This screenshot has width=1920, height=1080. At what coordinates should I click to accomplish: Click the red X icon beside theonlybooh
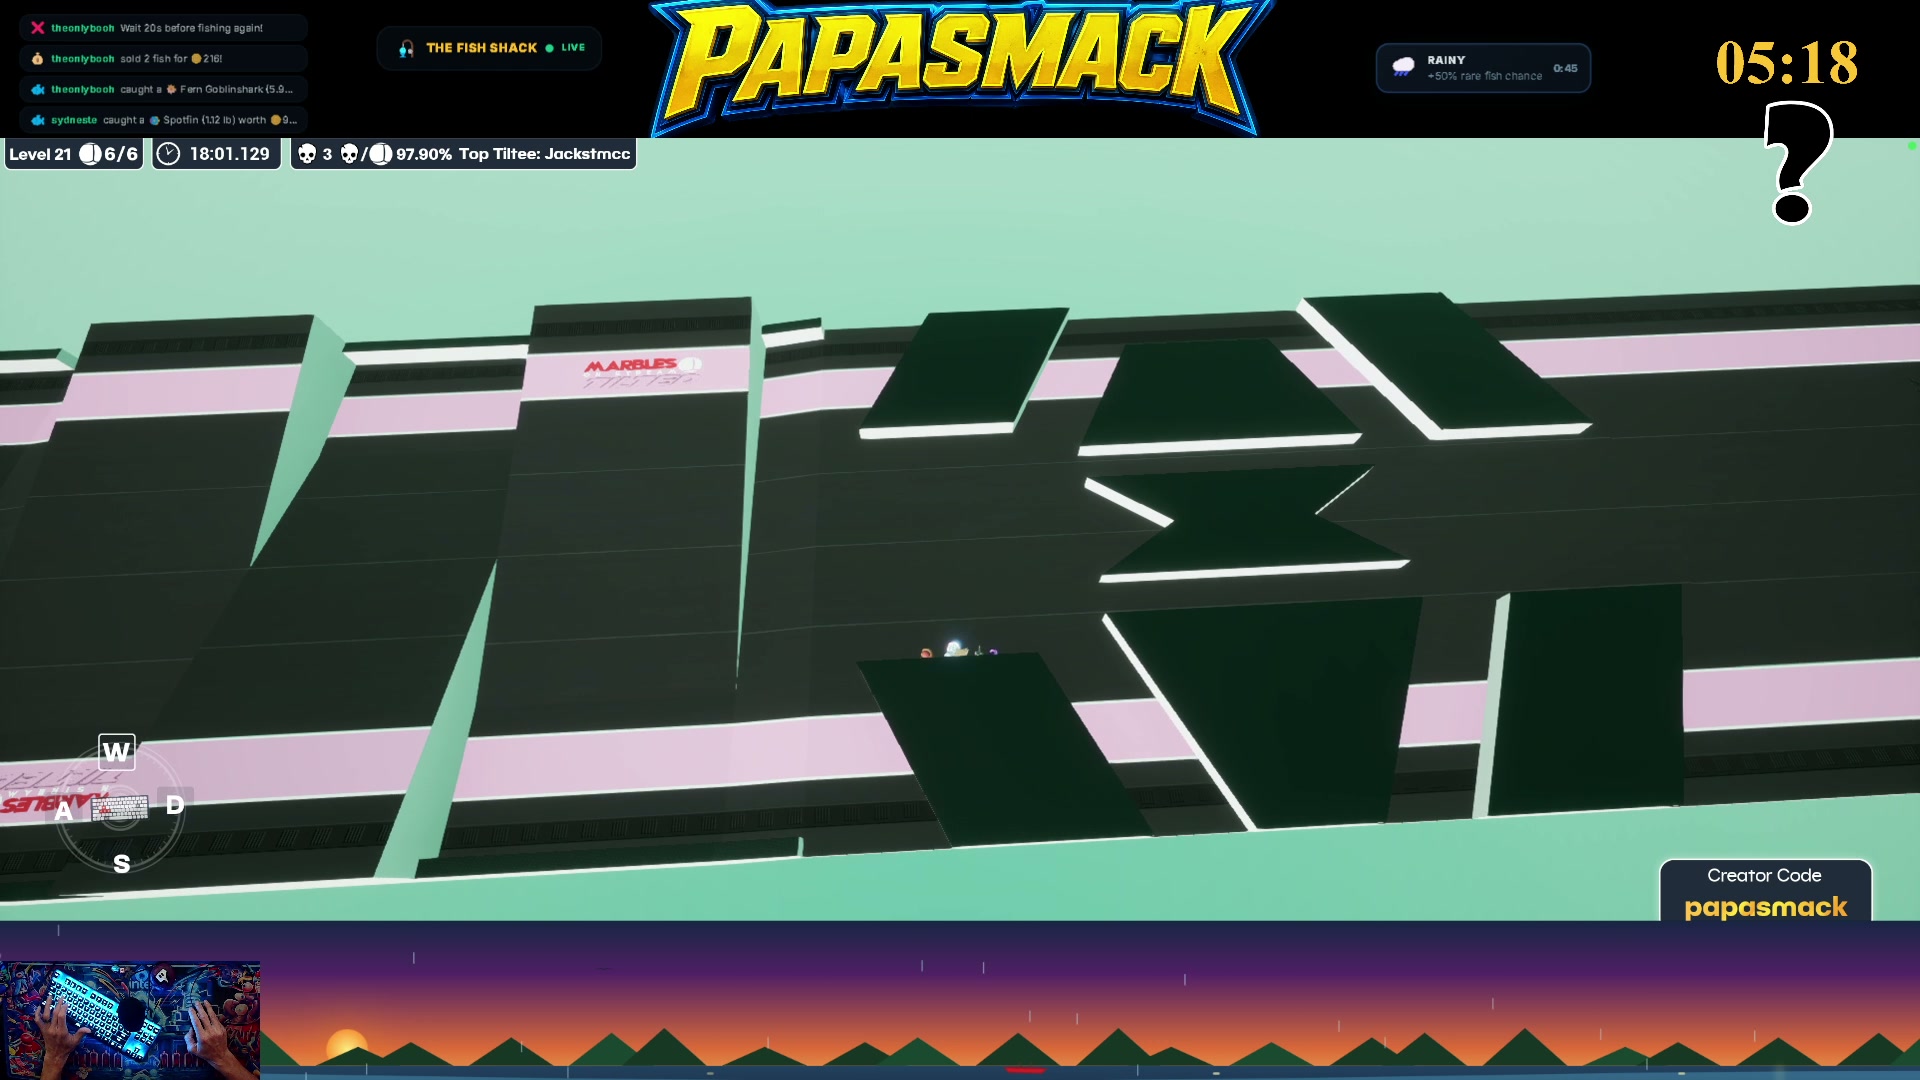pyautogui.click(x=38, y=28)
